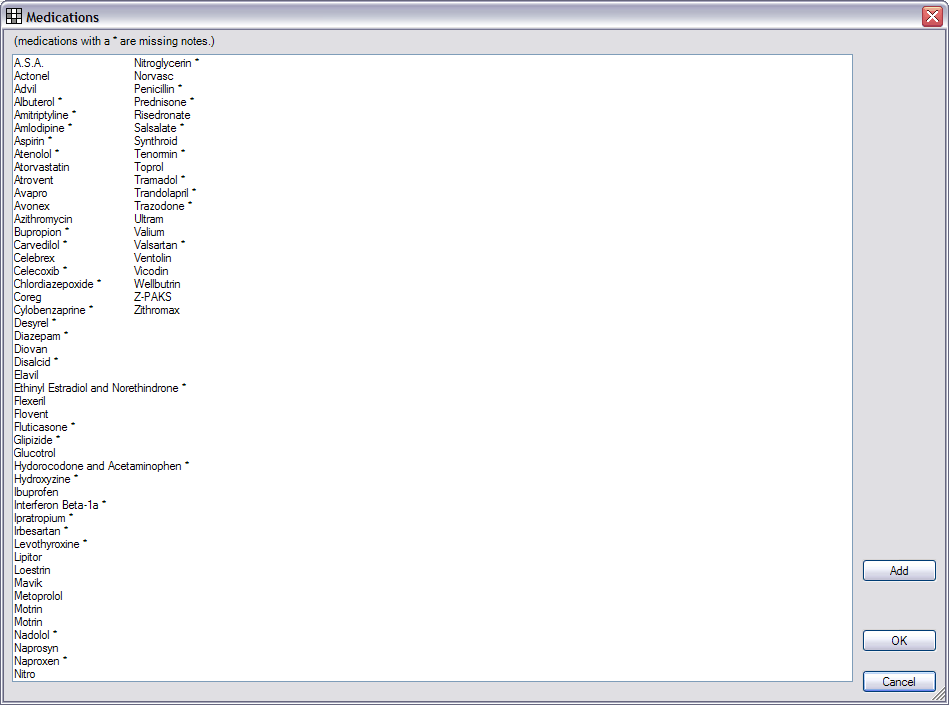
Task: Select Celecoxib entry
Action: (x=41, y=271)
